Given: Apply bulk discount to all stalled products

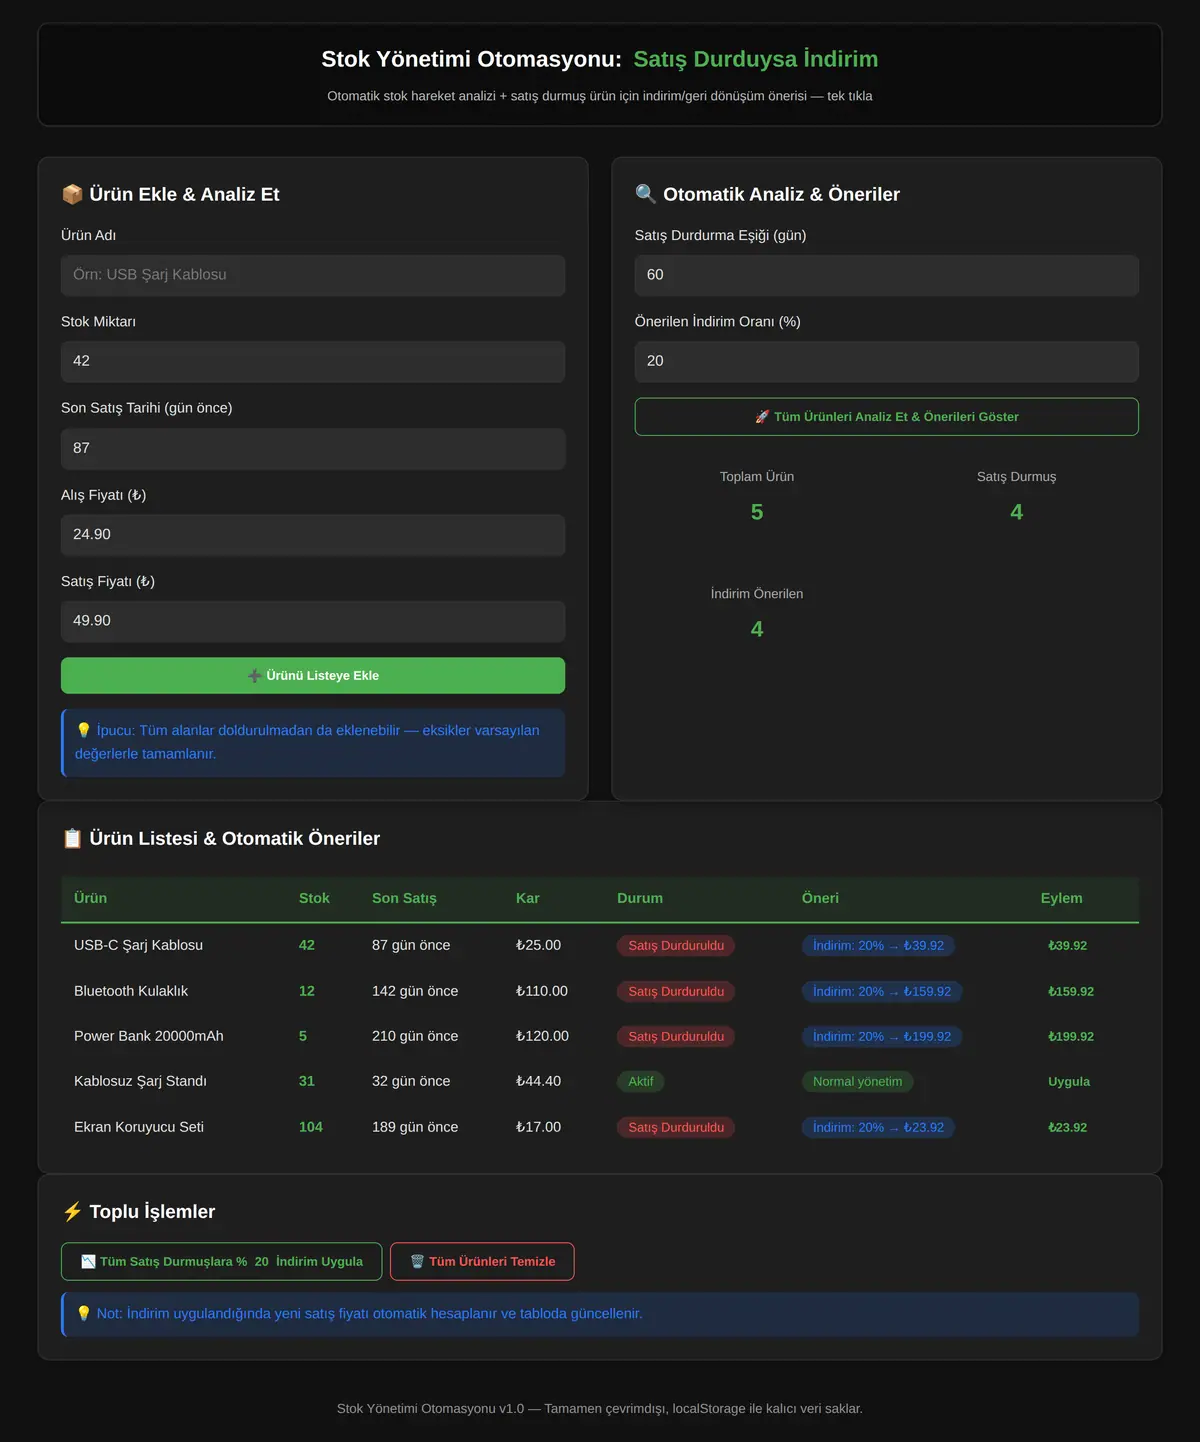Looking at the screenshot, I should click(221, 1261).
